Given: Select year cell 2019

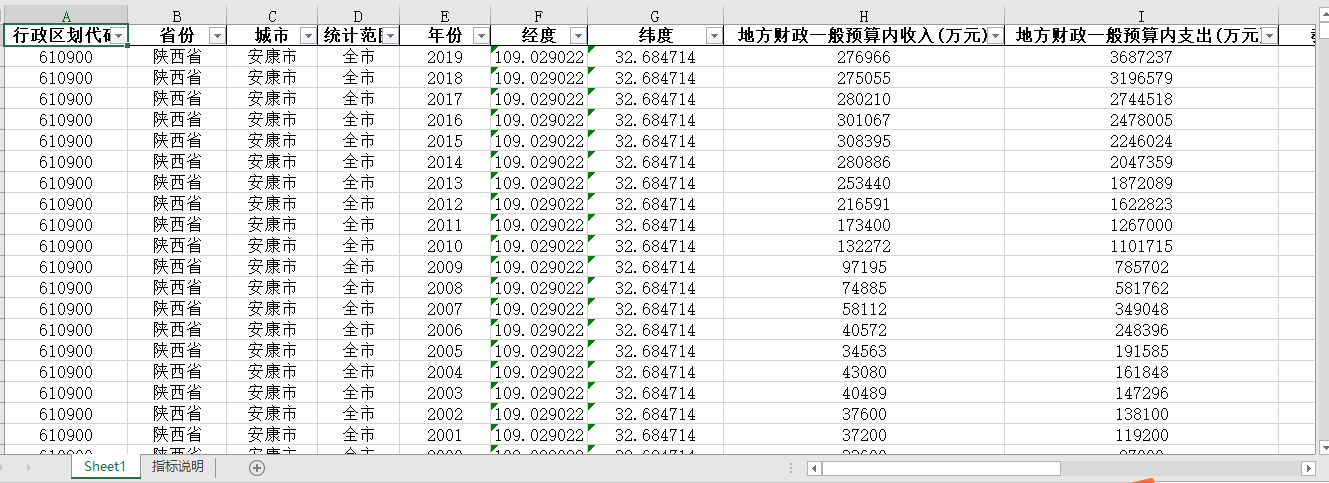Looking at the screenshot, I should pos(444,57).
